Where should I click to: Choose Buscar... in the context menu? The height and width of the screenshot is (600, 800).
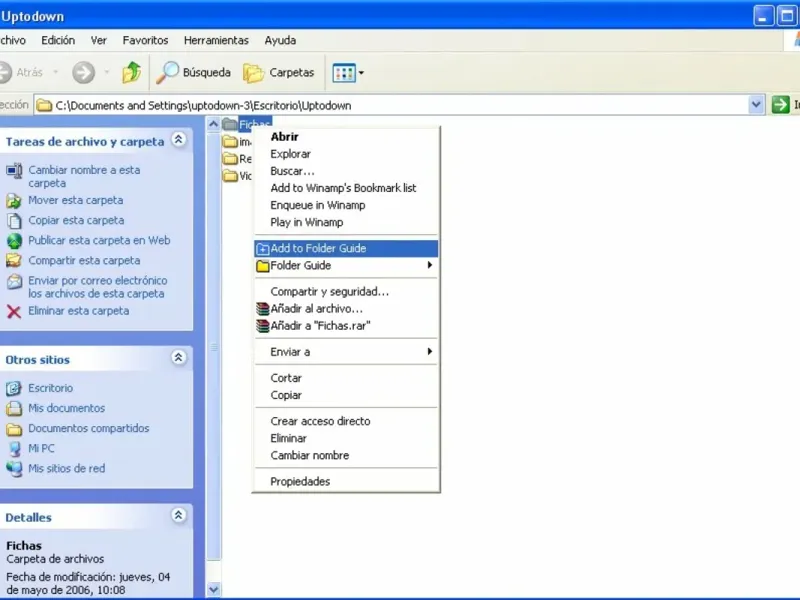(346, 171)
